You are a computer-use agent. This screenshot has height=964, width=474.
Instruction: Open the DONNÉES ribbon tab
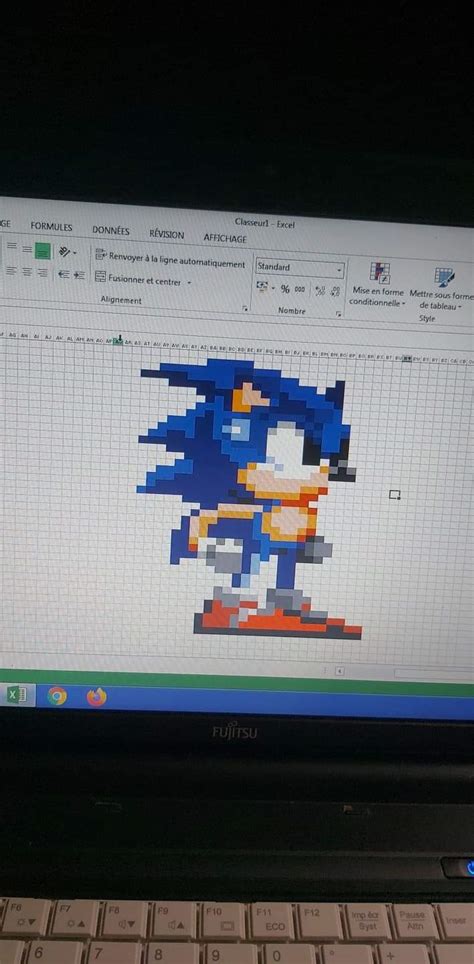tap(111, 230)
